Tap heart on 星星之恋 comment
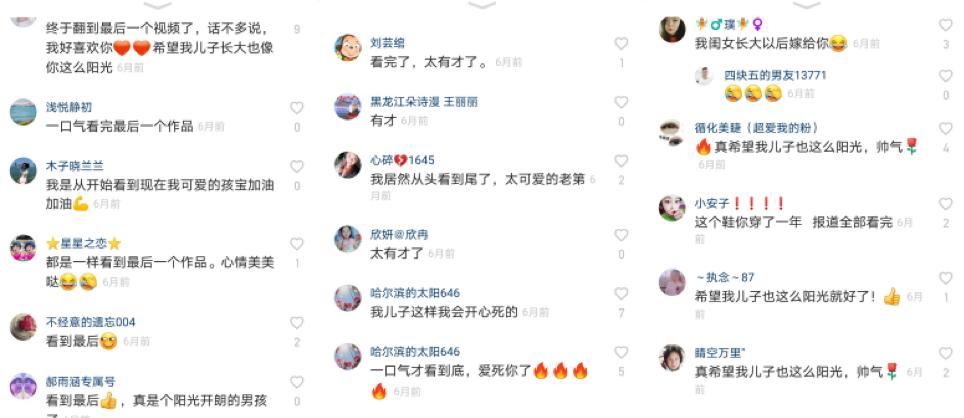Image resolution: width=964 pixels, height=418 pixels. [x=297, y=244]
